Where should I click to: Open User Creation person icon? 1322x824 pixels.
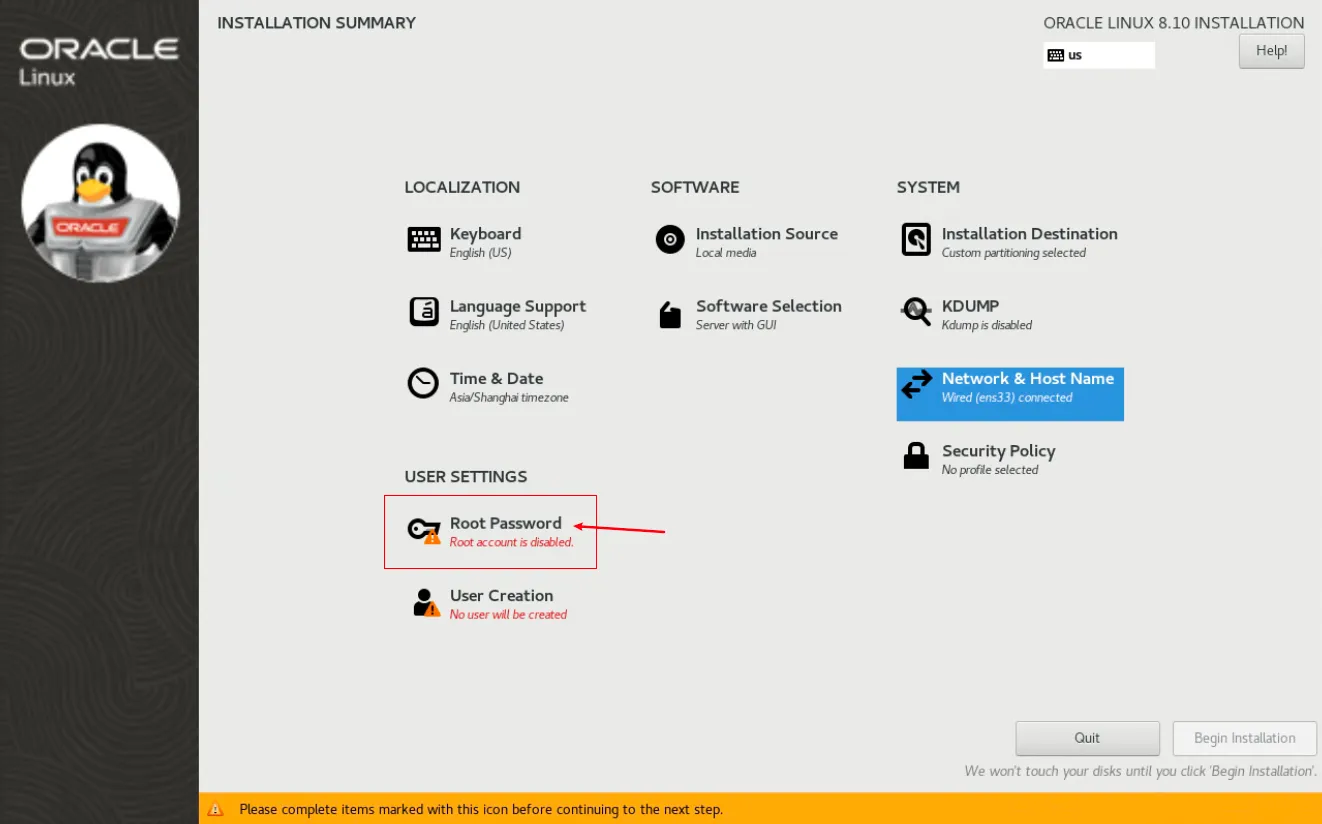425,602
